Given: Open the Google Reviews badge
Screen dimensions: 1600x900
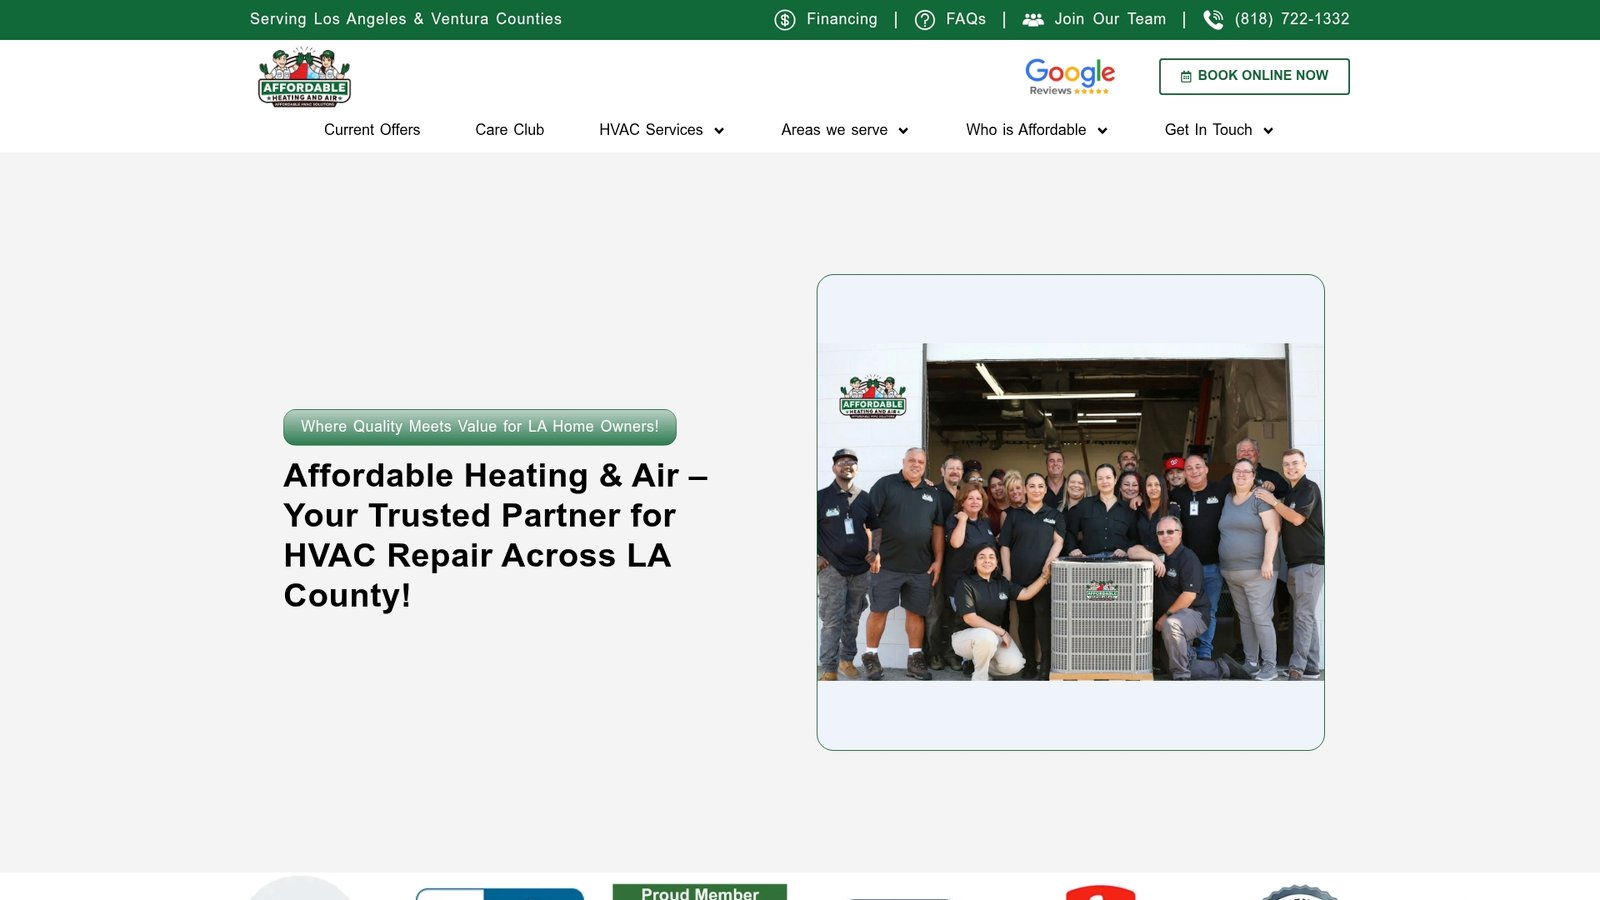Looking at the screenshot, I should tap(1070, 77).
